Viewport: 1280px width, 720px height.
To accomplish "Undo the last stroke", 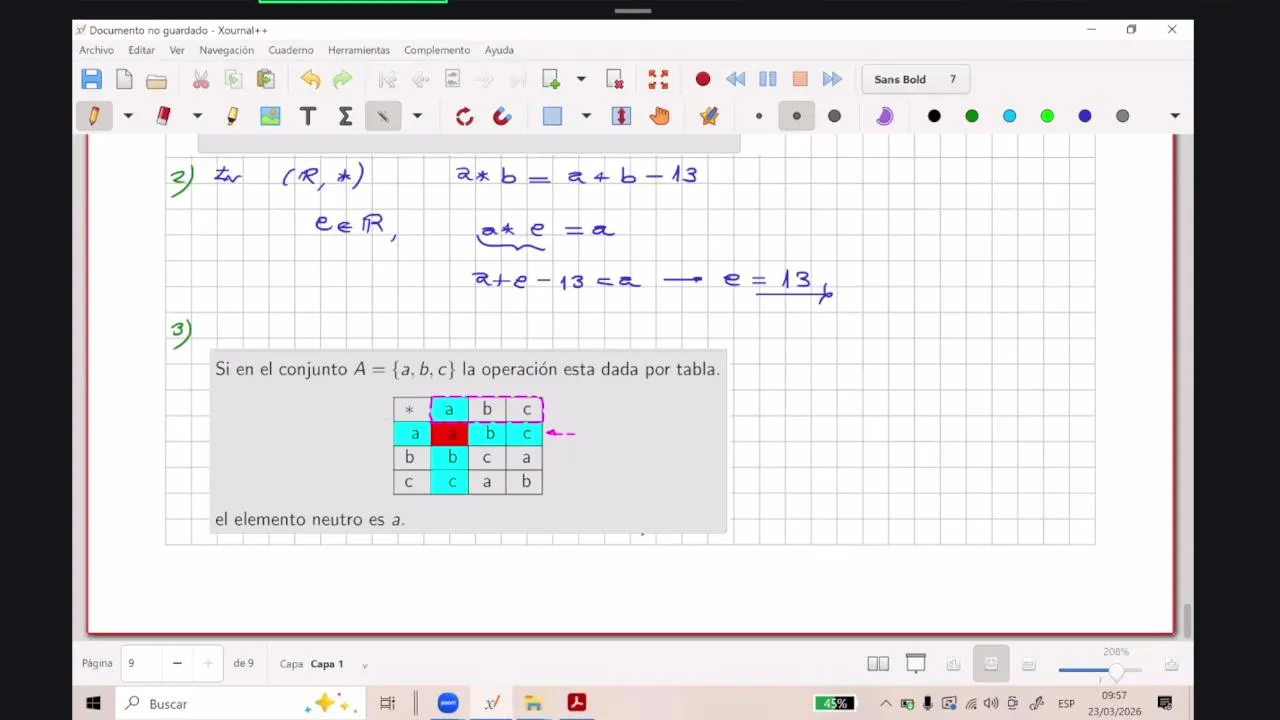I will [310, 79].
